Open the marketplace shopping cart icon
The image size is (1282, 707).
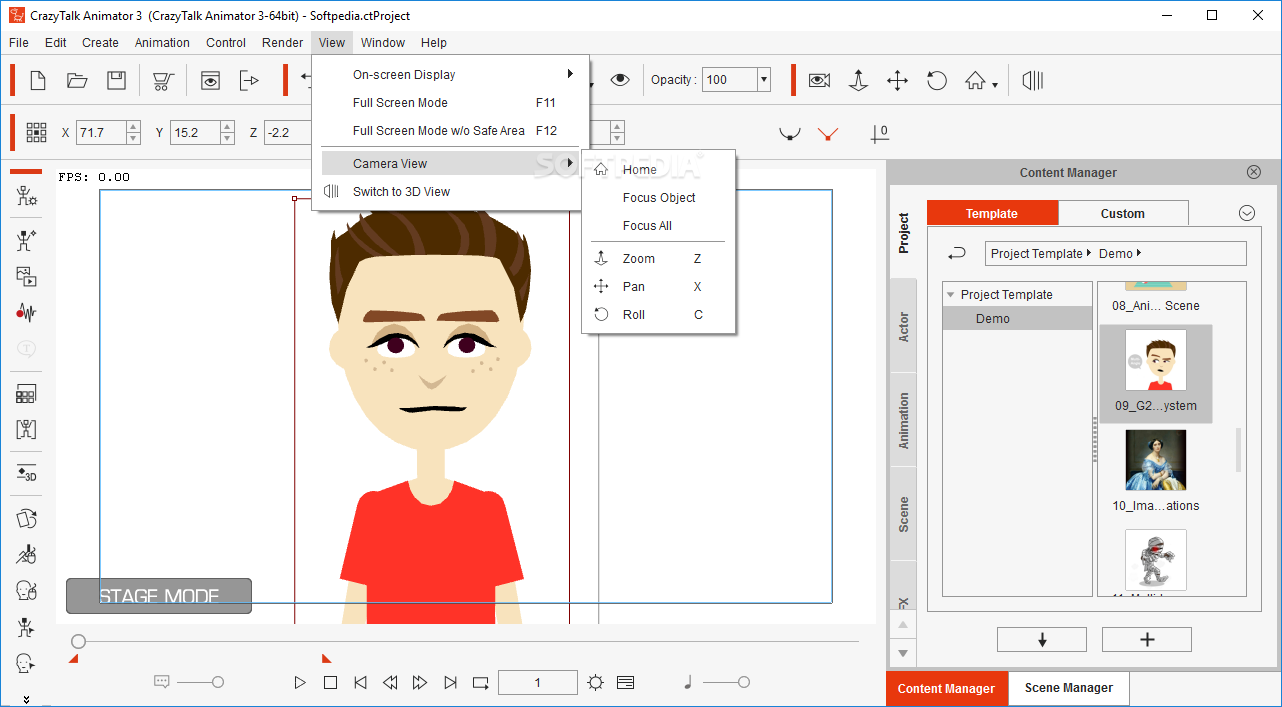(164, 80)
